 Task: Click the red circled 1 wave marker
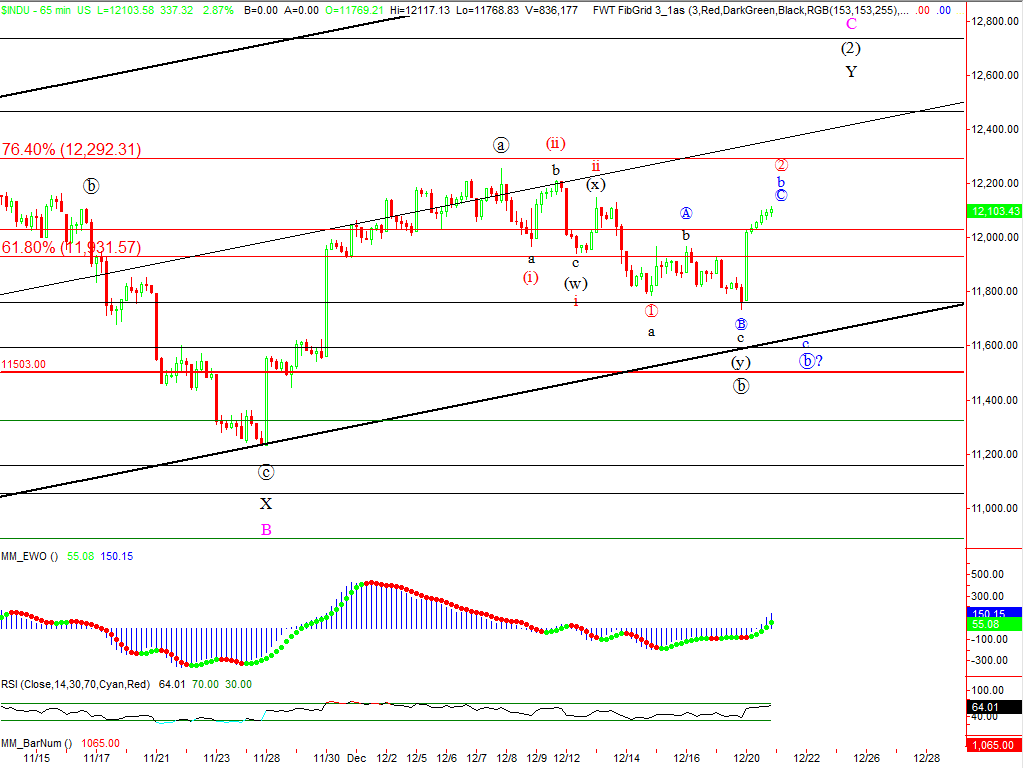[x=651, y=311]
